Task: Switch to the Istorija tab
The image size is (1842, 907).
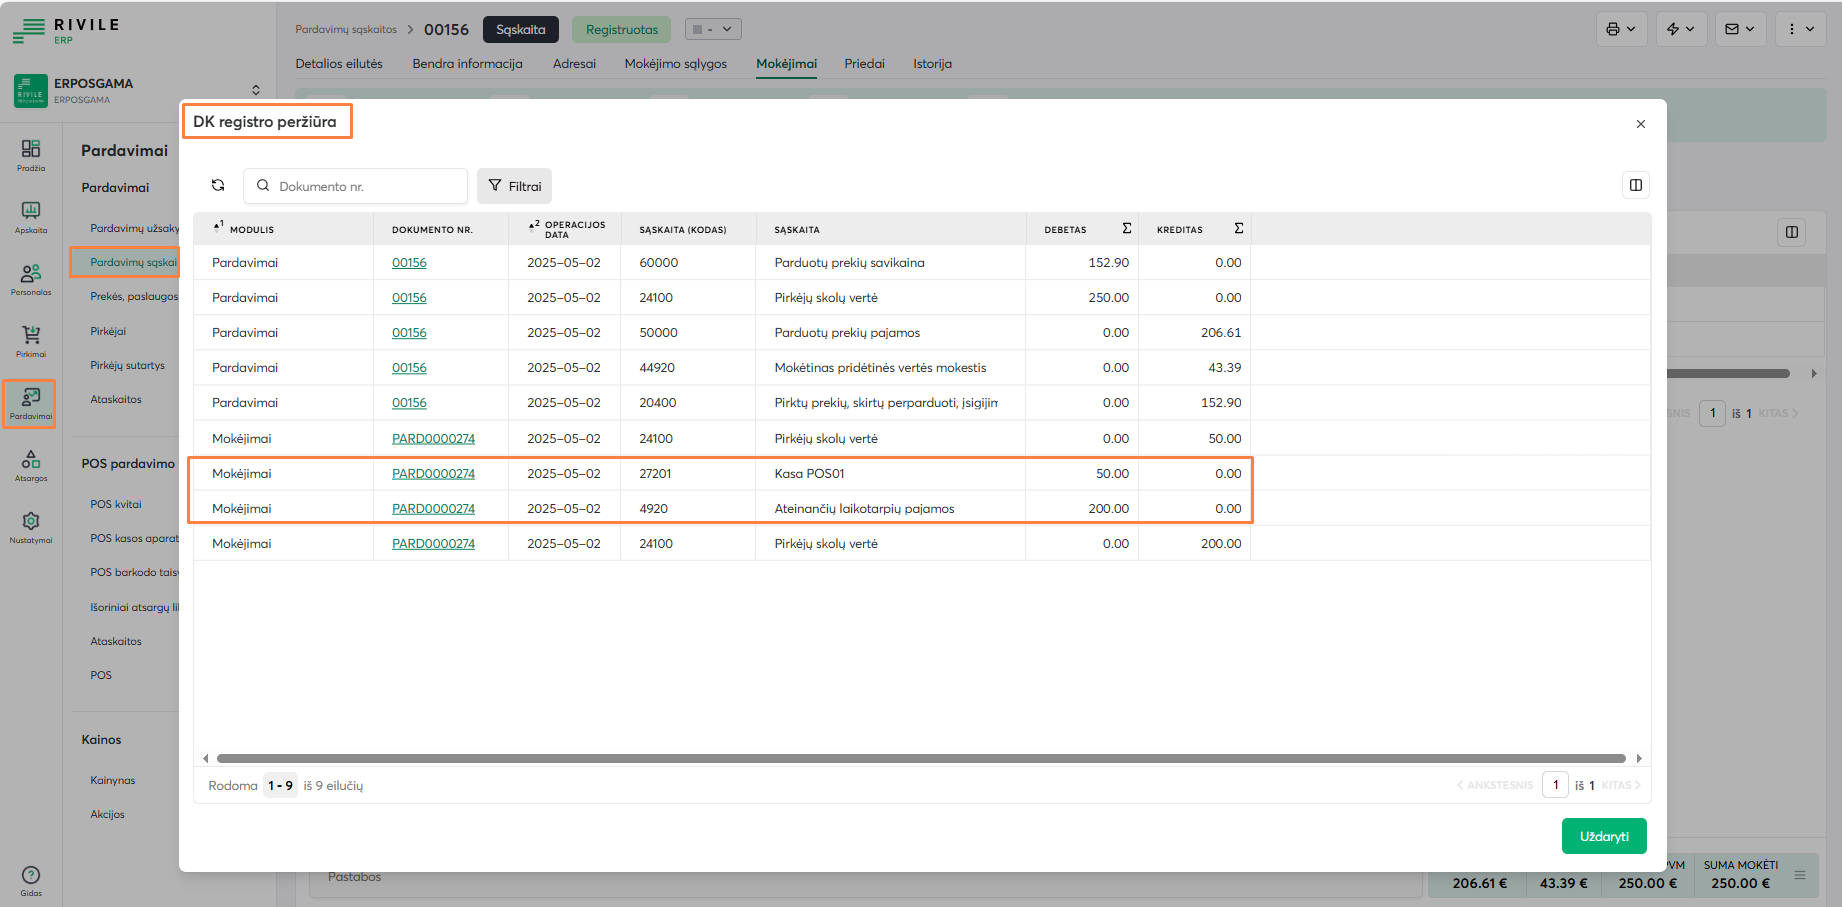Action: 932,64
